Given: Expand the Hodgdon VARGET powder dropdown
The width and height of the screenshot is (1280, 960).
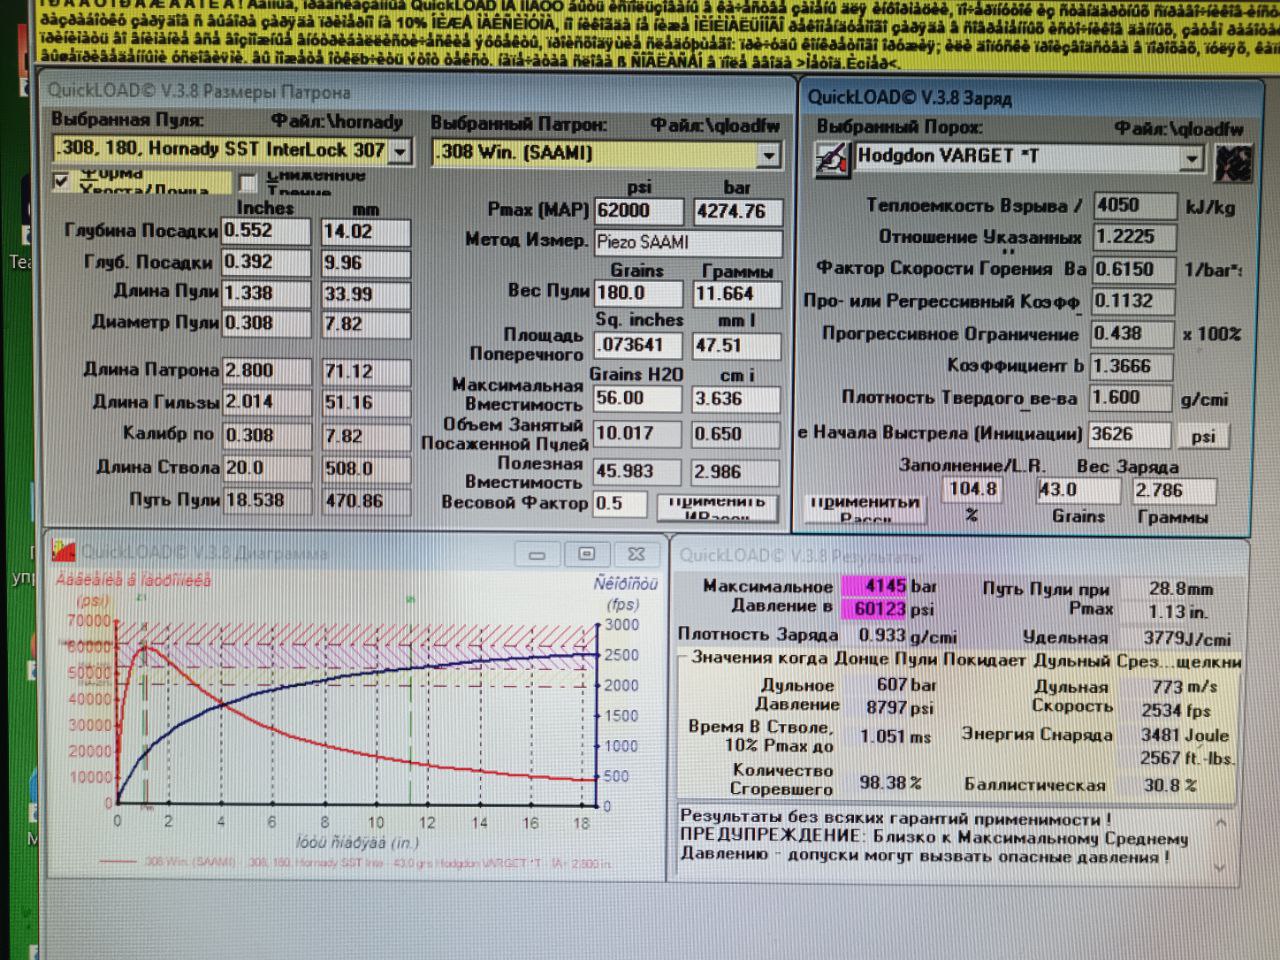Looking at the screenshot, I should point(1191,159).
